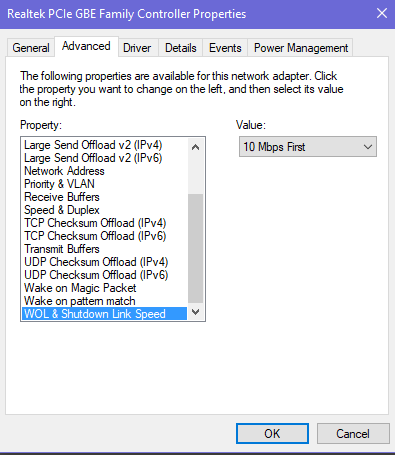
Task: Dismiss dialog with the Cancel button
Action: (x=353, y=434)
